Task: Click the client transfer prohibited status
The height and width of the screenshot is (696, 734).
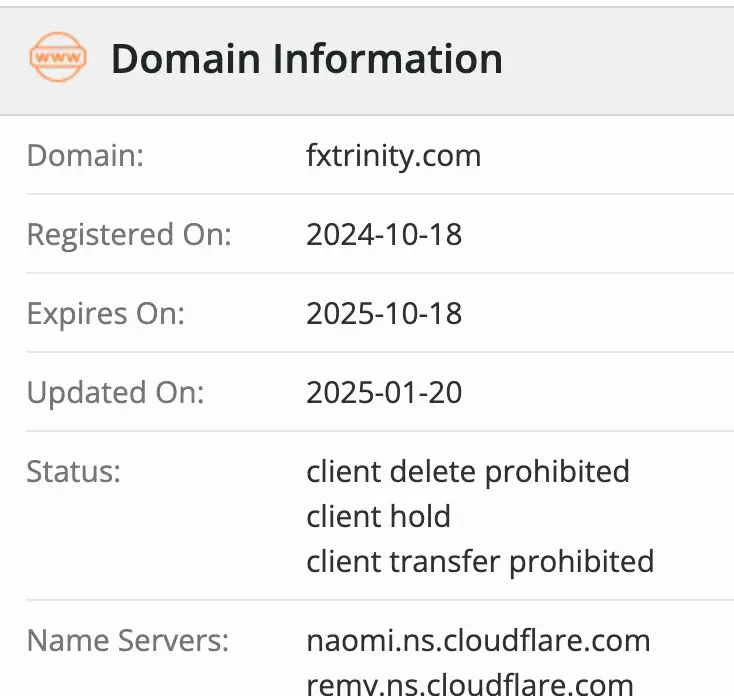Action: pyautogui.click(x=480, y=562)
